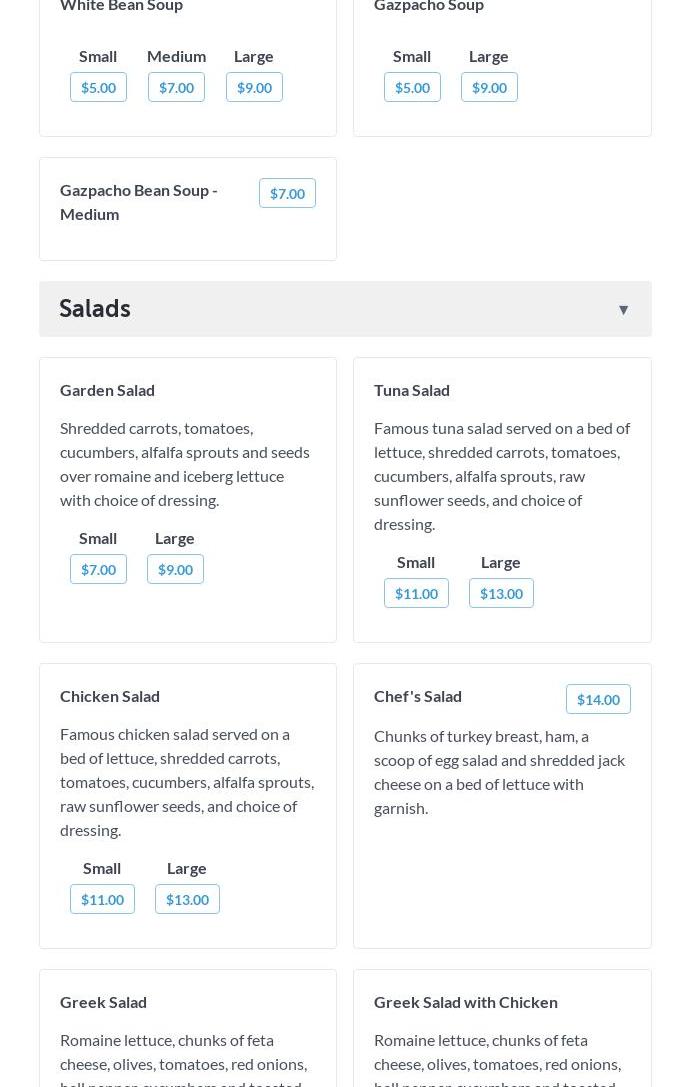Choose large Gazpacho Soup $9.00
The image size is (690, 1087).
click(x=489, y=88)
